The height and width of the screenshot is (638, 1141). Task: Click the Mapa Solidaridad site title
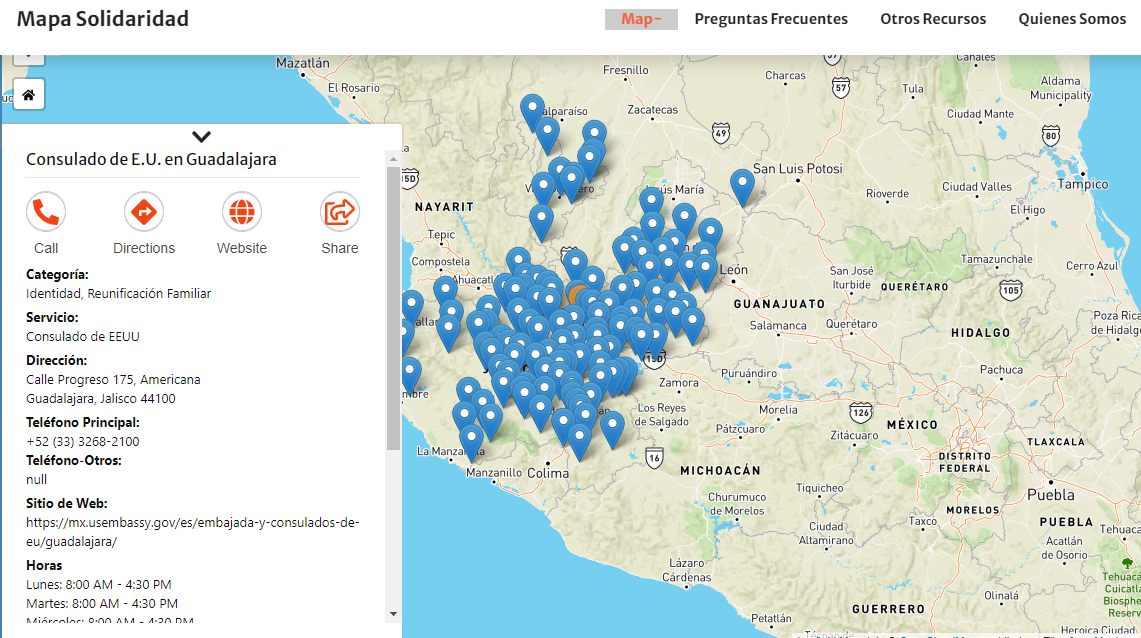click(x=103, y=19)
